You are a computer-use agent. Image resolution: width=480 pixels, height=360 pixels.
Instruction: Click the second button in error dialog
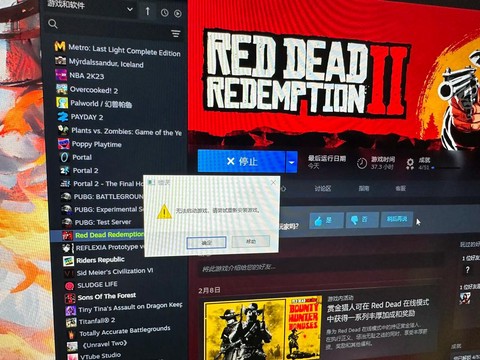pyautogui.click(x=251, y=241)
